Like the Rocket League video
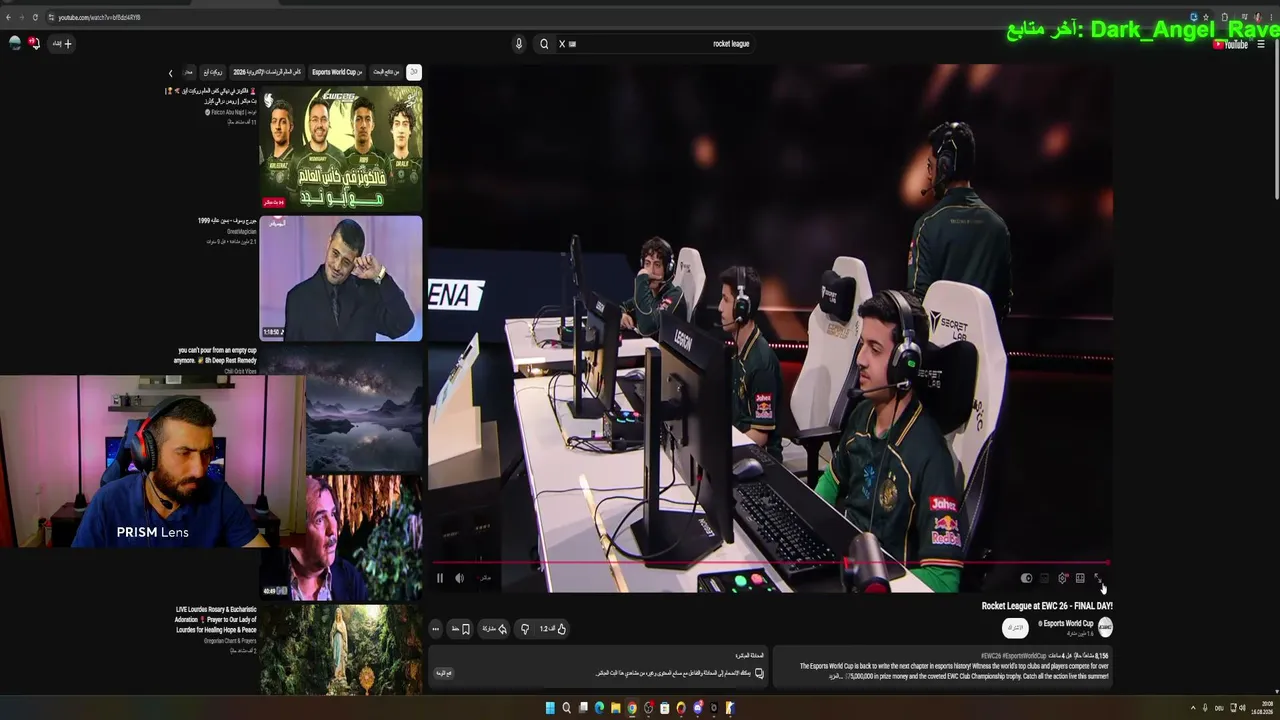The width and height of the screenshot is (1280, 720). click(554, 629)
